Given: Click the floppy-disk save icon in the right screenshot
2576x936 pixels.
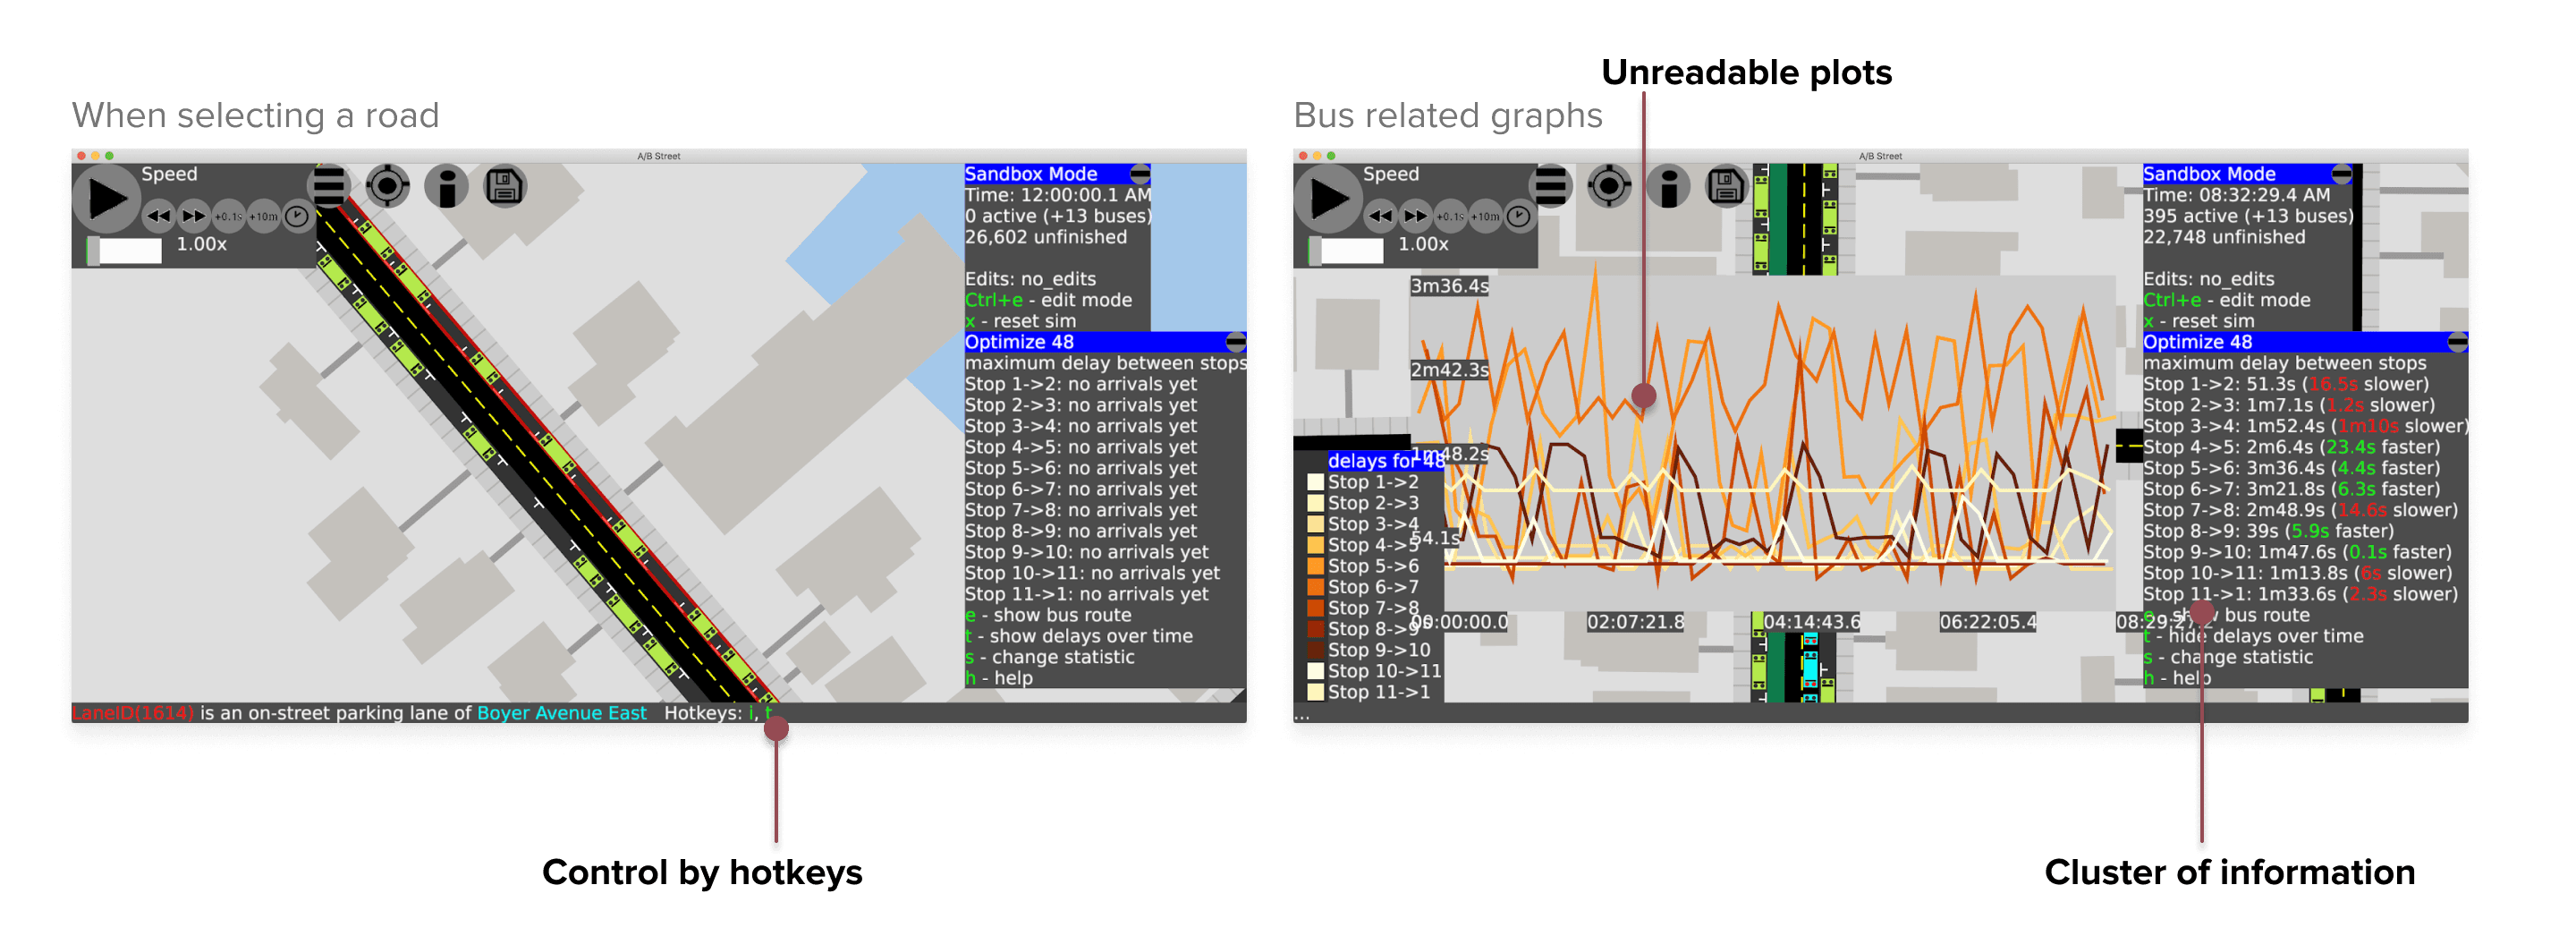Looking at the screenshot, I should 1728,186.
